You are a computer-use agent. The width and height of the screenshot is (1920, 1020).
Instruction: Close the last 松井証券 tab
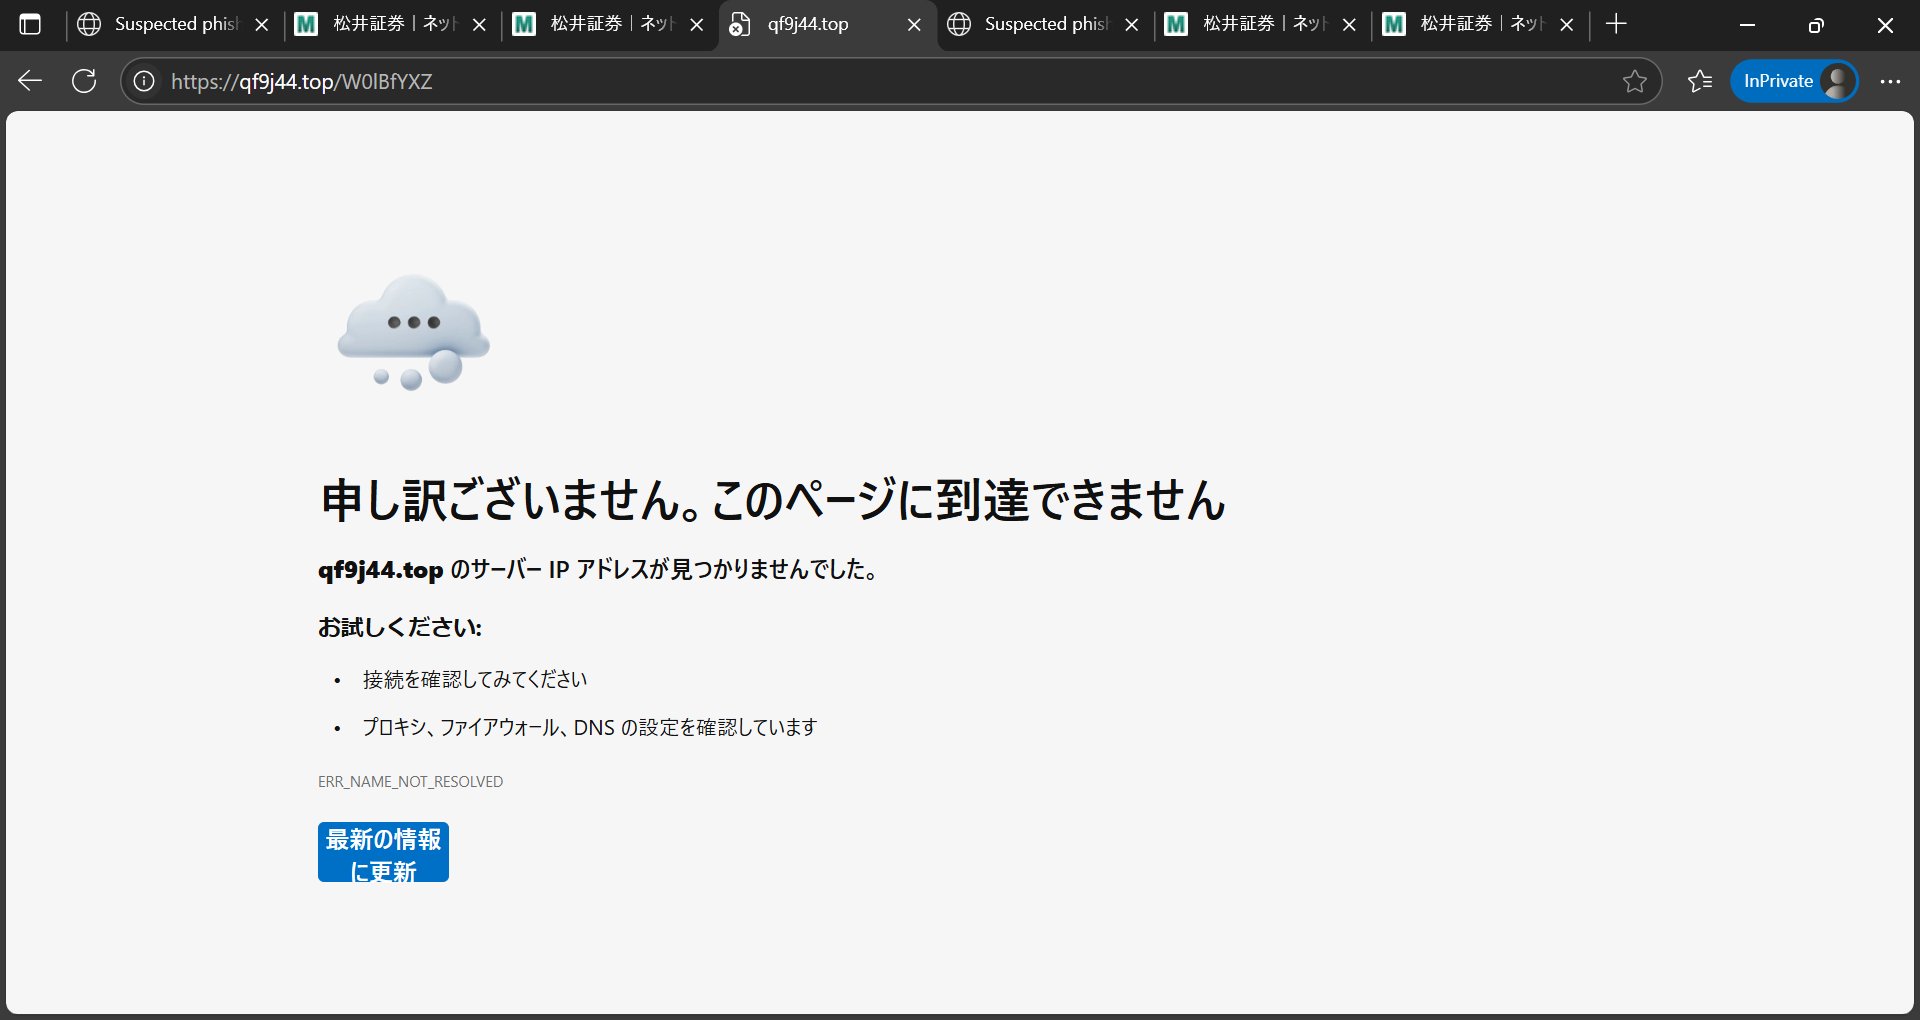tap(1567, 25)
